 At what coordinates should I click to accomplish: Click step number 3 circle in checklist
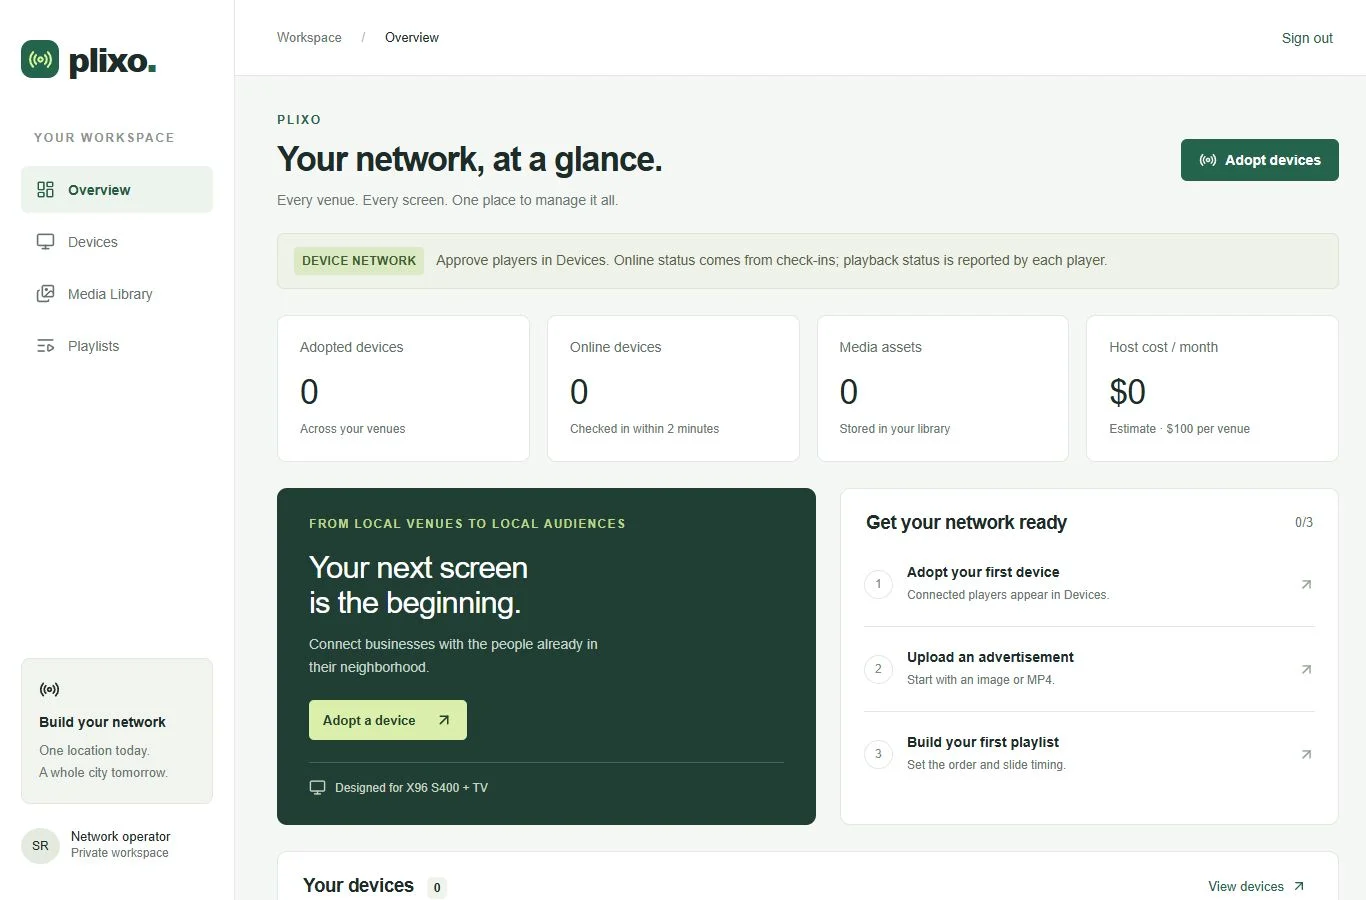coord(878,754)
